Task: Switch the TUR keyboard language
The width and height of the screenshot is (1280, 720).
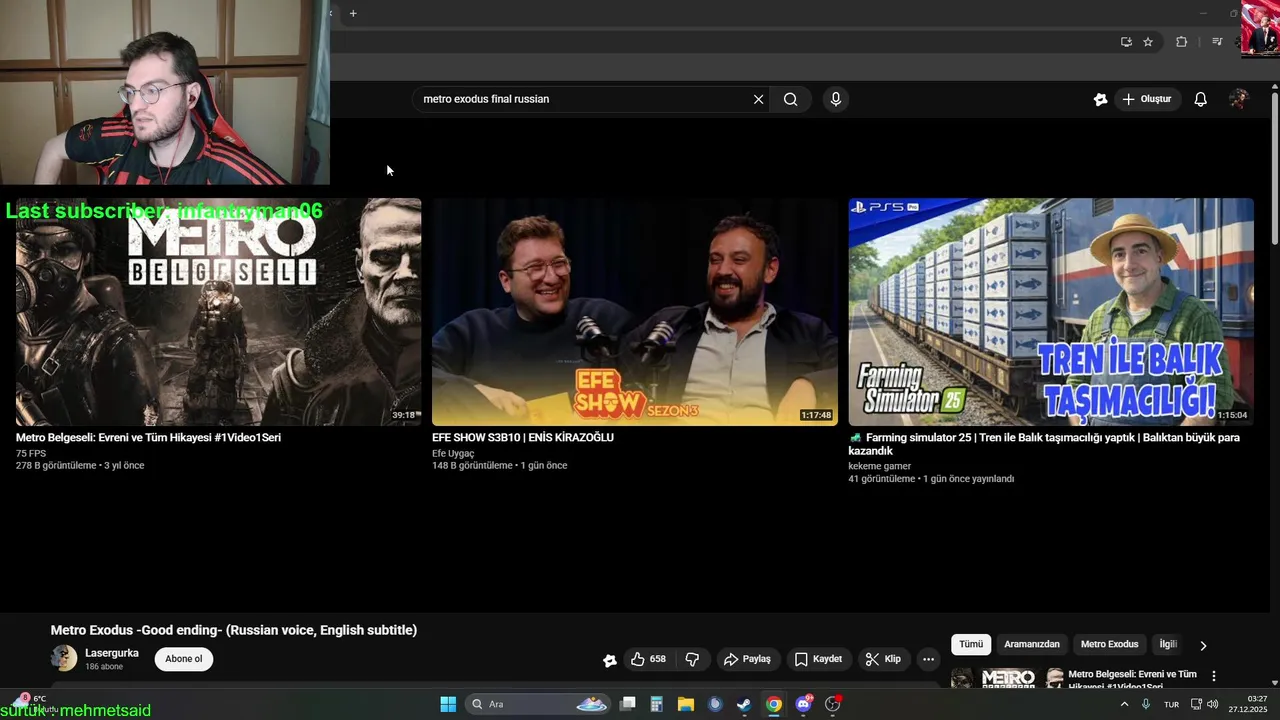Action: [1171, 704]
